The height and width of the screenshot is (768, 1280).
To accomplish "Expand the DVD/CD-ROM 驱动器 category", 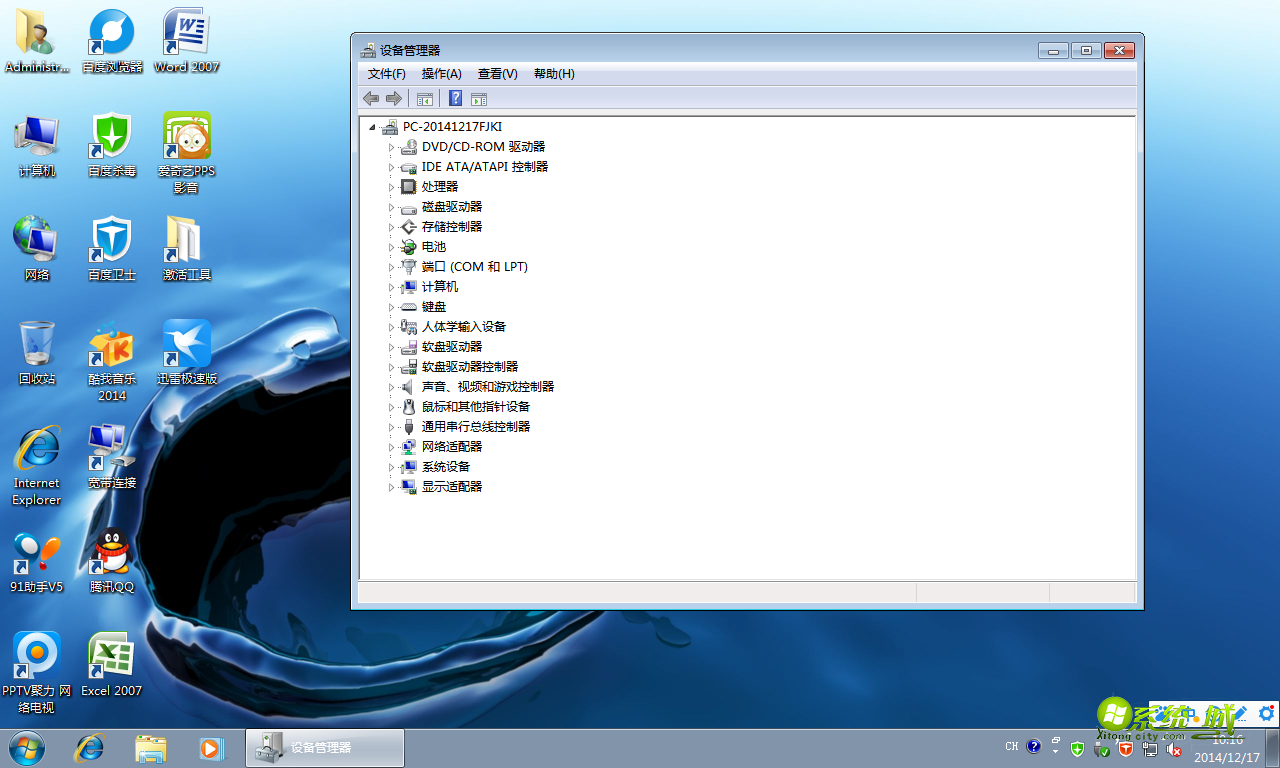I will pyautogui.click(x=393, y=146).
